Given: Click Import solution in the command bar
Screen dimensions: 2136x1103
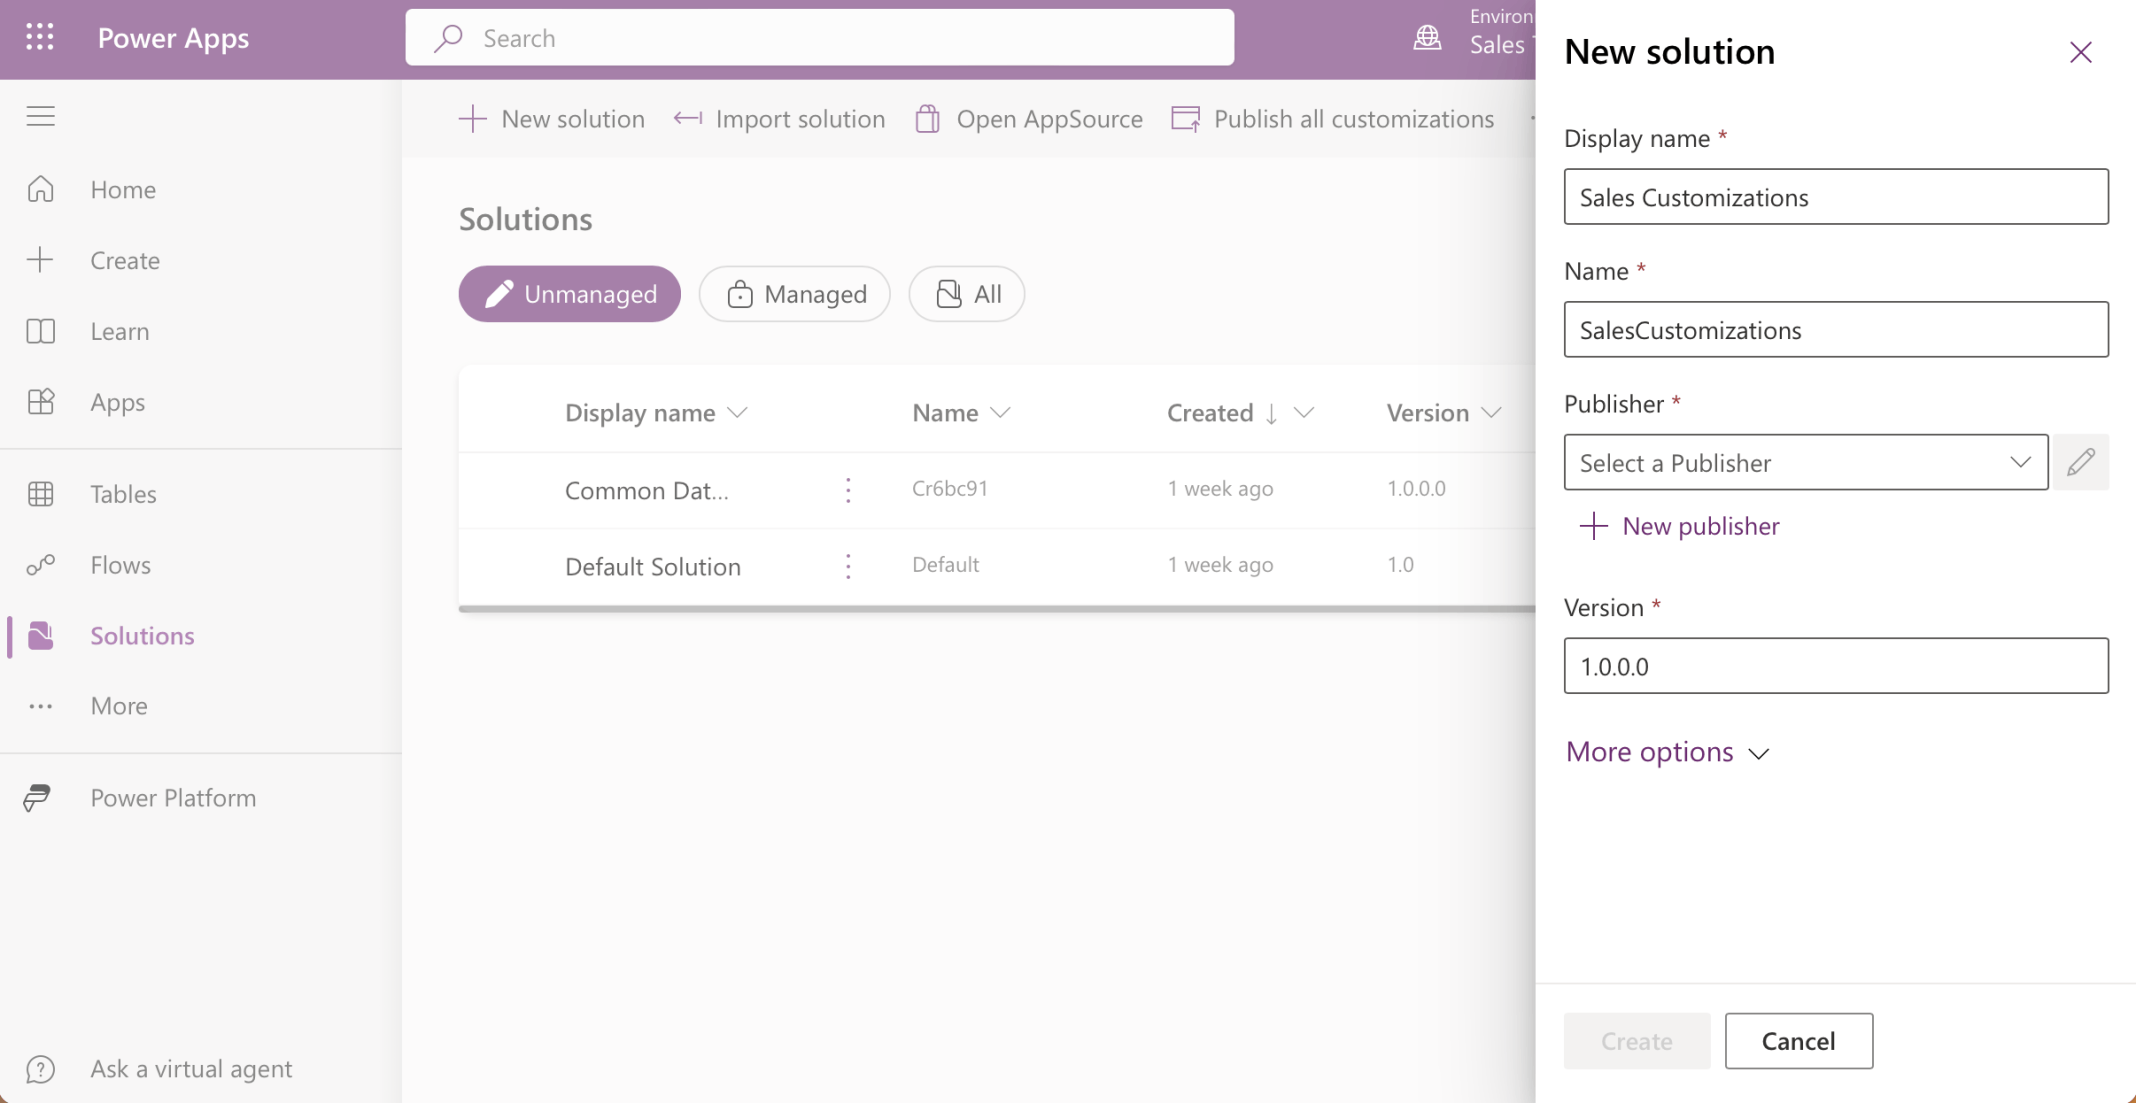Looking at the screenshot, I should pos(779,119).
